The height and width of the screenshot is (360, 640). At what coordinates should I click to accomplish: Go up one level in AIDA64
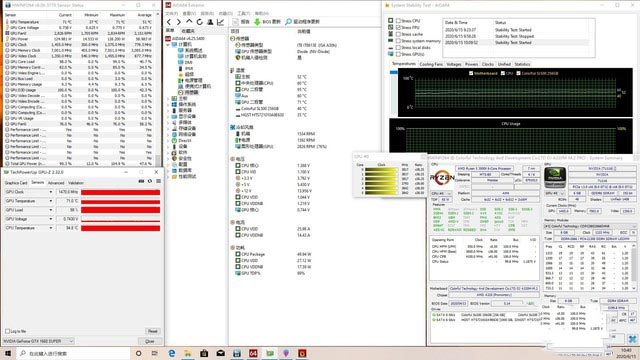pyautogui.click(x=189, y=22)
